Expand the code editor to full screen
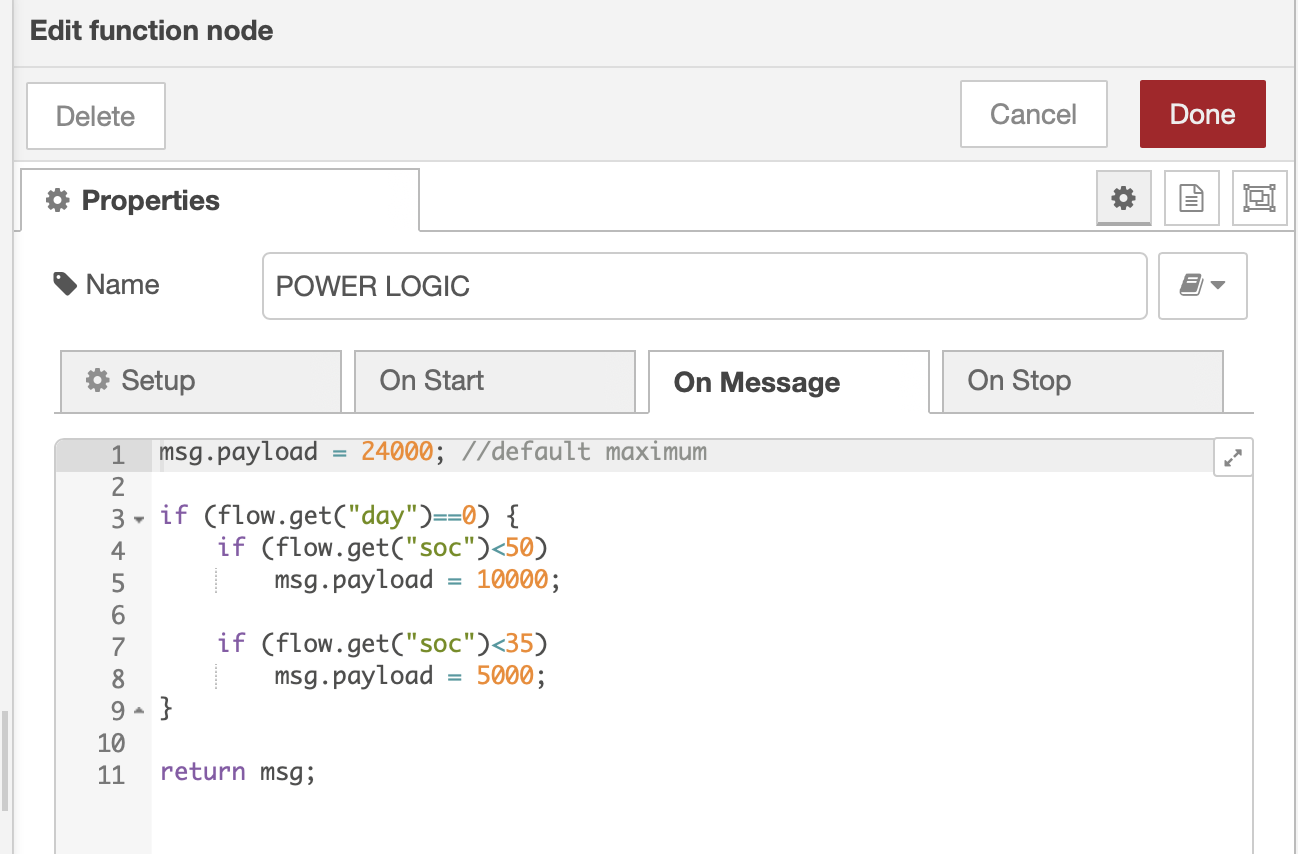 click(1233, 458)
